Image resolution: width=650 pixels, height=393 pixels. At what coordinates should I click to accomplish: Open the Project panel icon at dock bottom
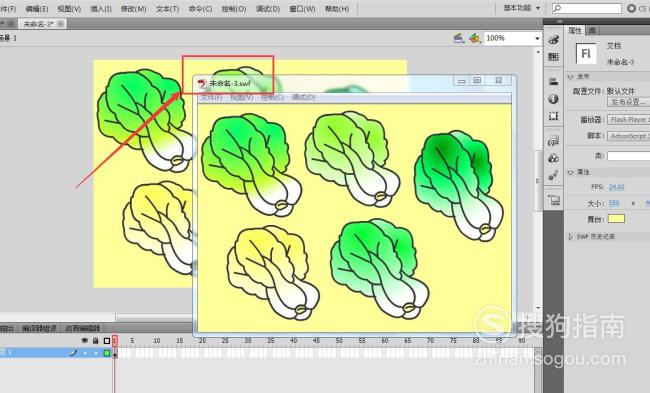point(553,200)
